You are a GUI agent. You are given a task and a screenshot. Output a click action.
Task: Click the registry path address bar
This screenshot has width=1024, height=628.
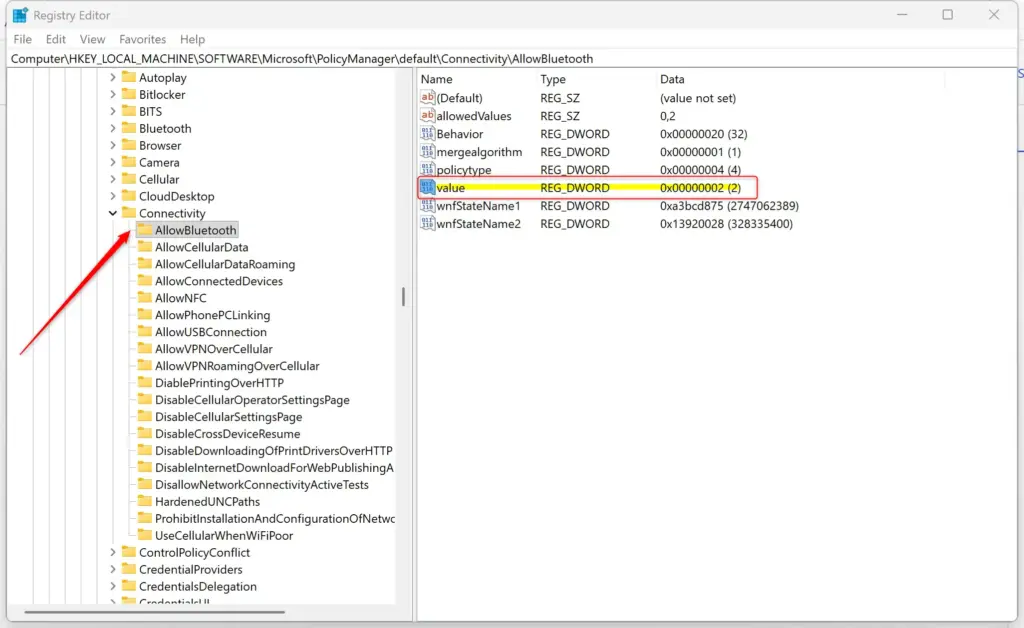tap(512, 59)
